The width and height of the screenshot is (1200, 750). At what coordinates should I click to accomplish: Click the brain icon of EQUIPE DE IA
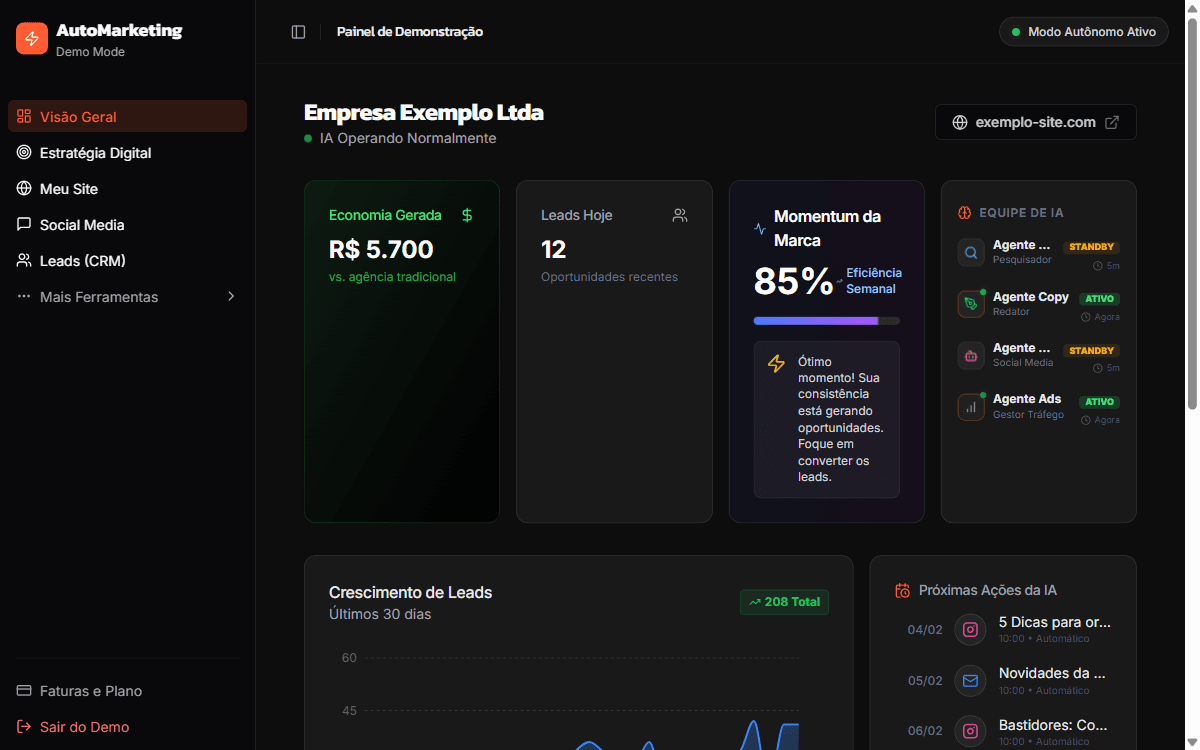point(963,212)
